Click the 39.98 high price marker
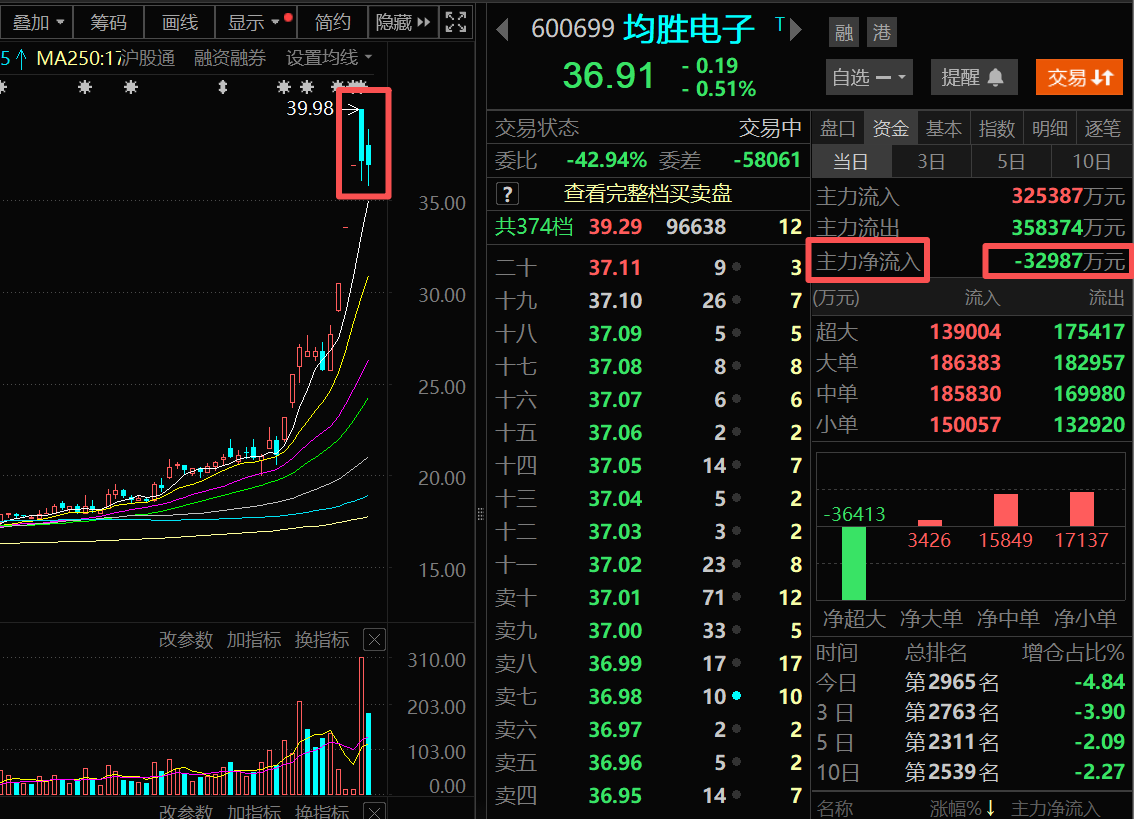Image resolution: width=1134 pixels, height=819 pixels. click(x=310, y=109)
